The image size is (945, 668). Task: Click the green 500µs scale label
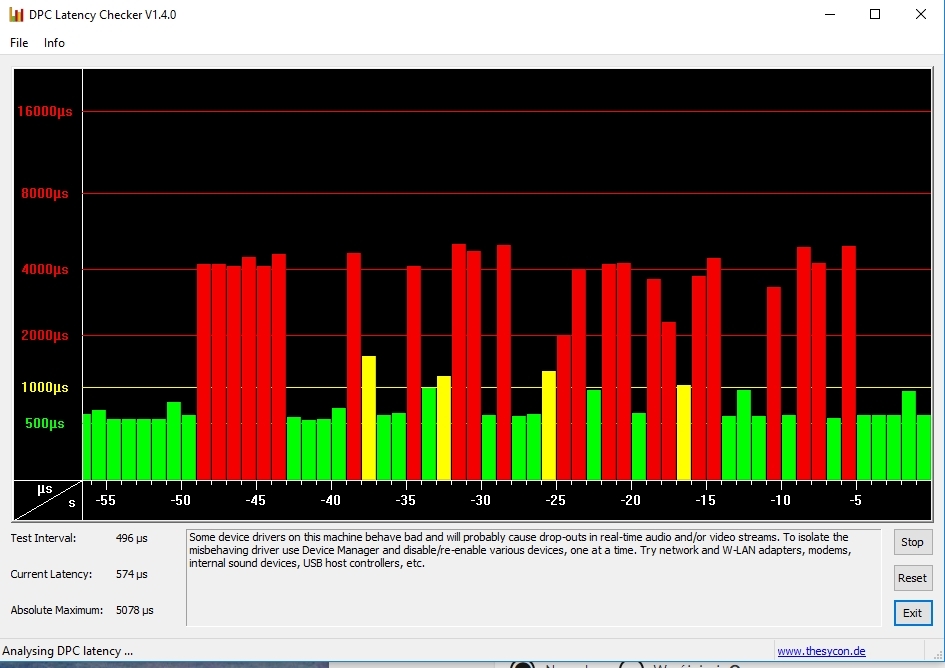click(x=45, y=423)
